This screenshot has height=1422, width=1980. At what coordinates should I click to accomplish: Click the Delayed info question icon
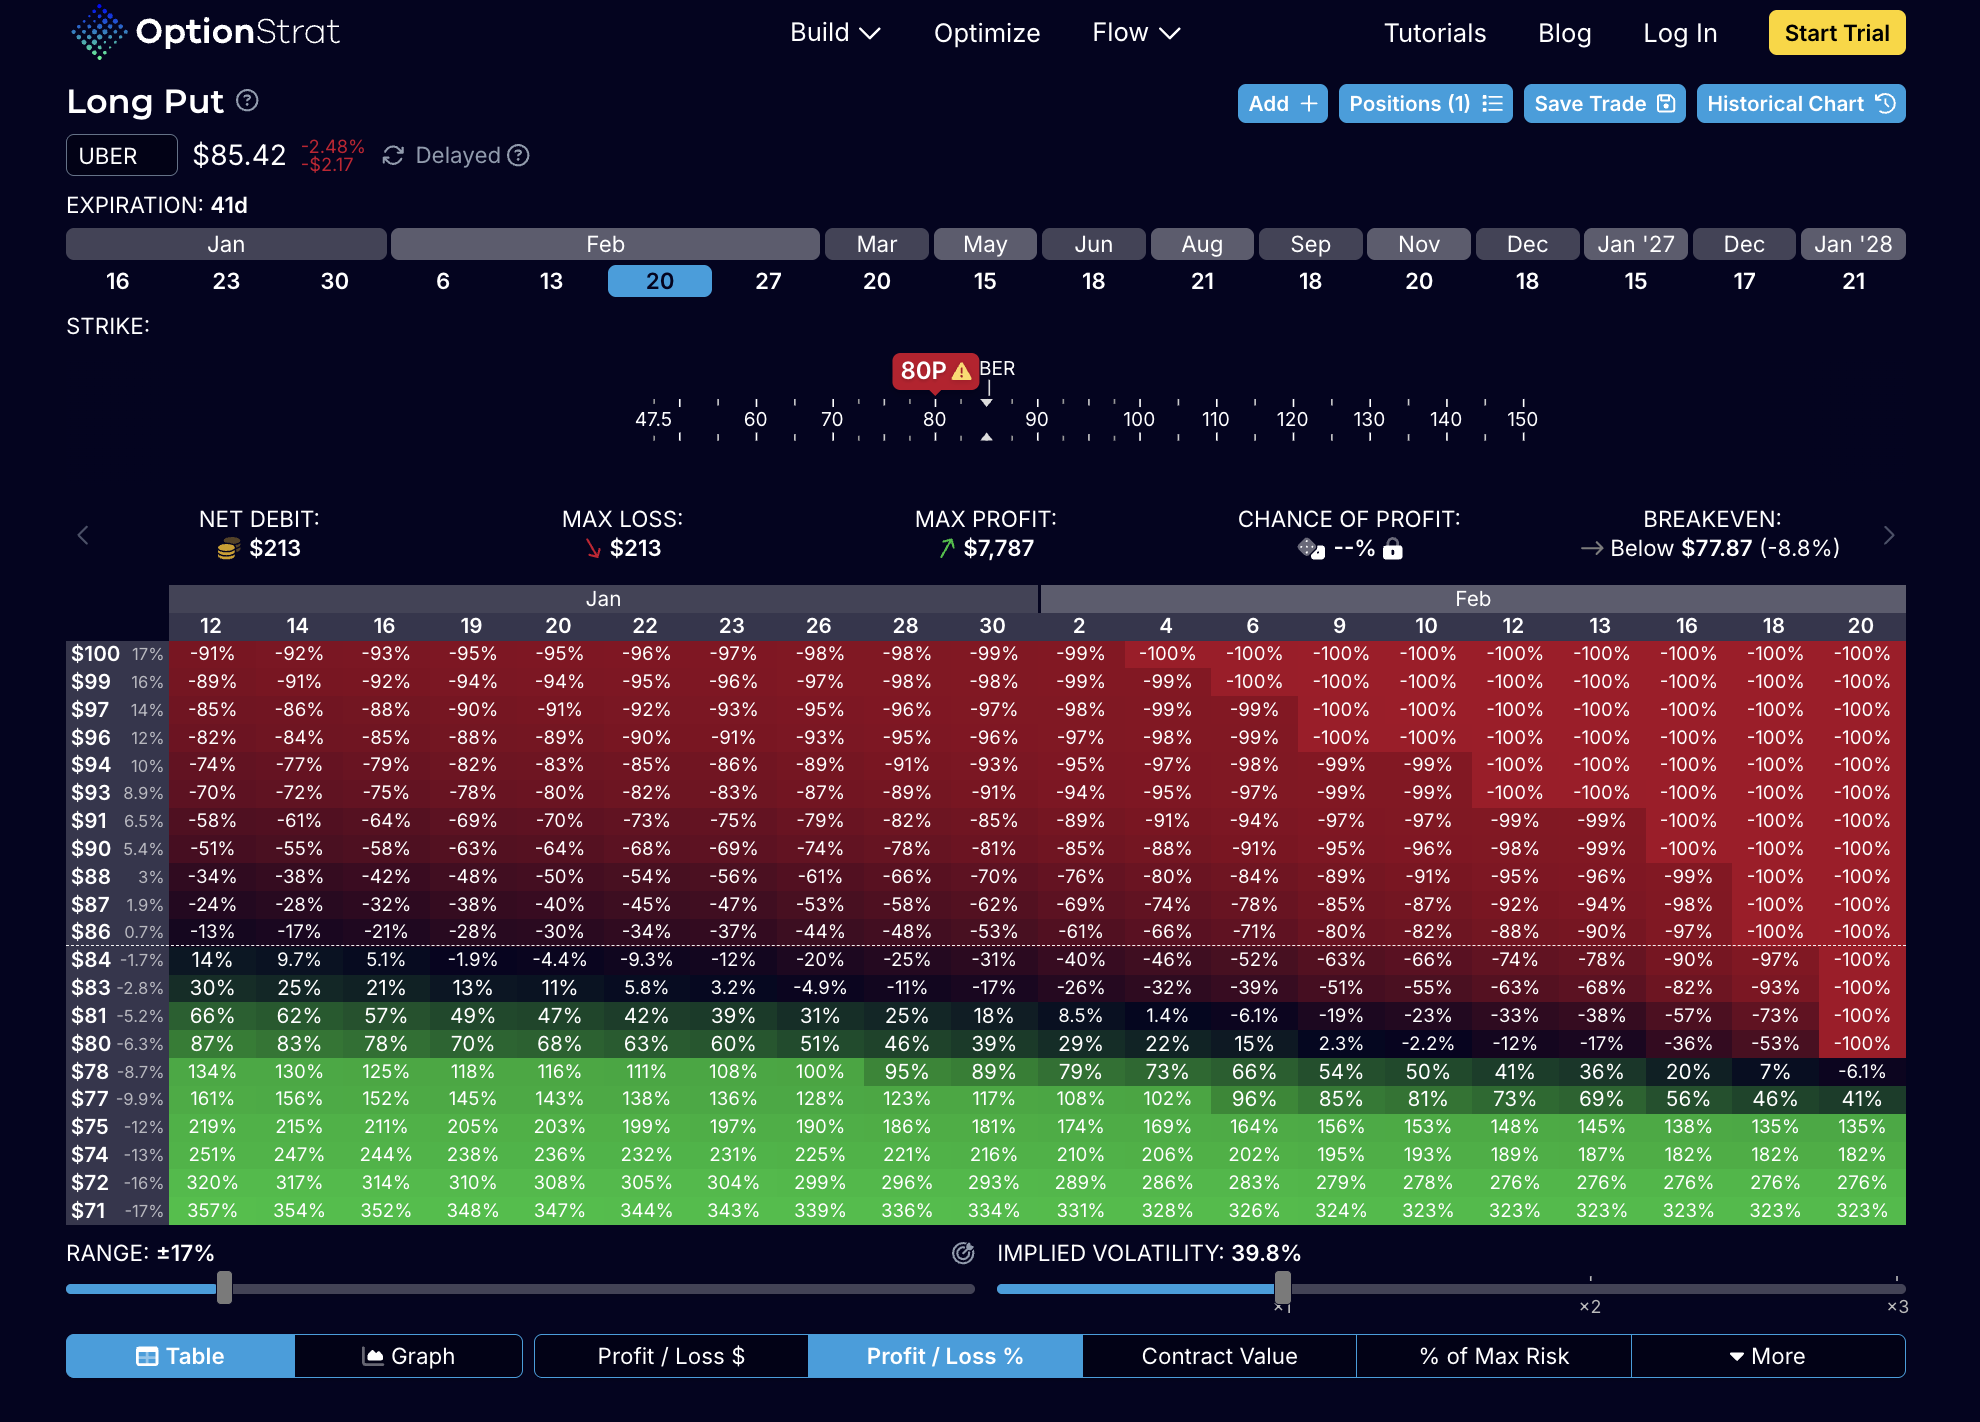[x=518, y=155]
